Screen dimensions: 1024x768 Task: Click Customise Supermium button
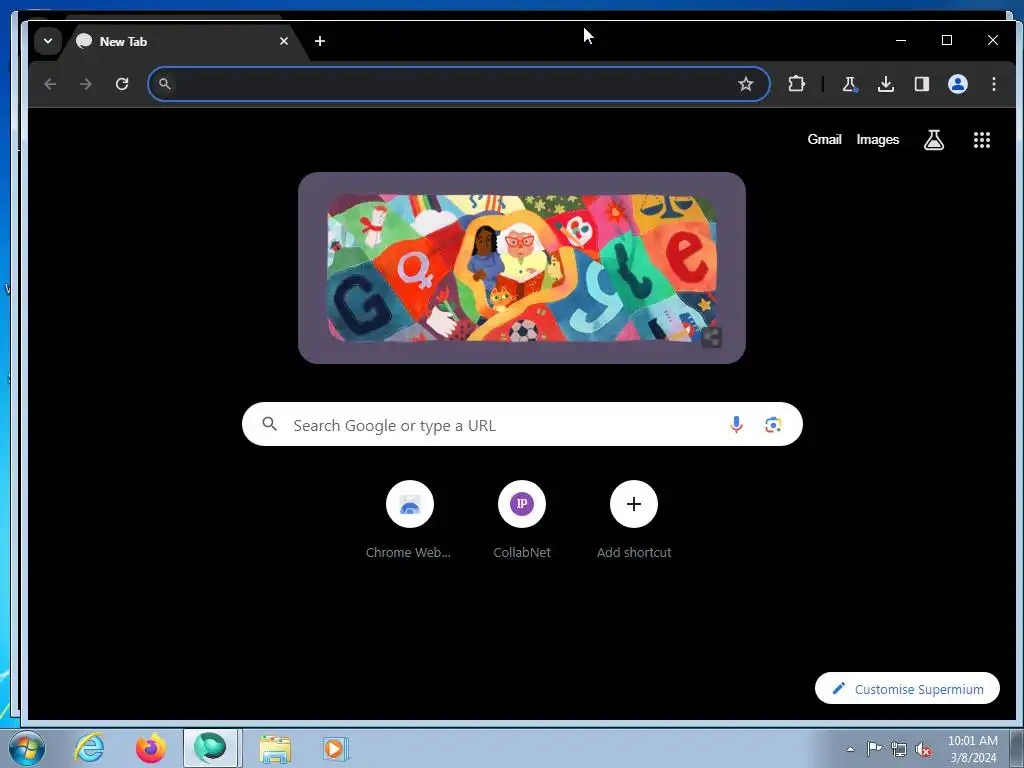point(907,689)
